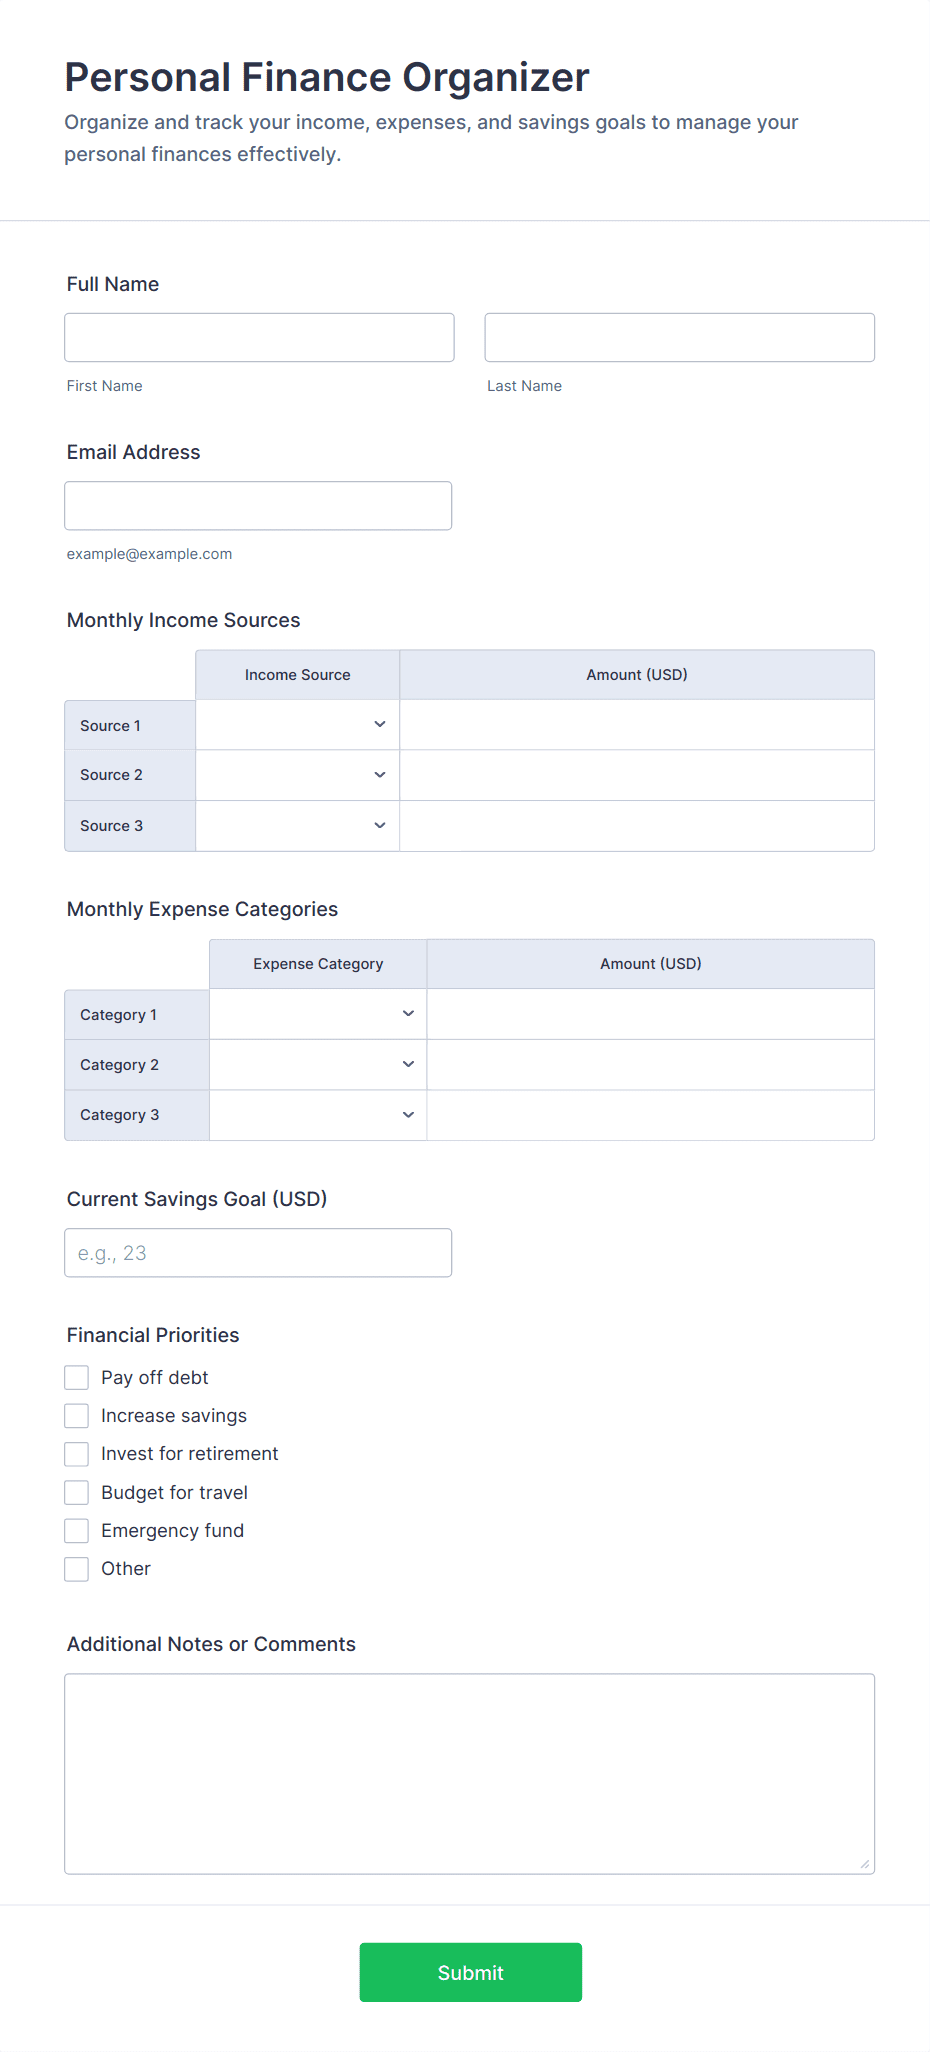Click the First Name input field
The height and width of the screenshot is (2052, 930).
(259, 338)
